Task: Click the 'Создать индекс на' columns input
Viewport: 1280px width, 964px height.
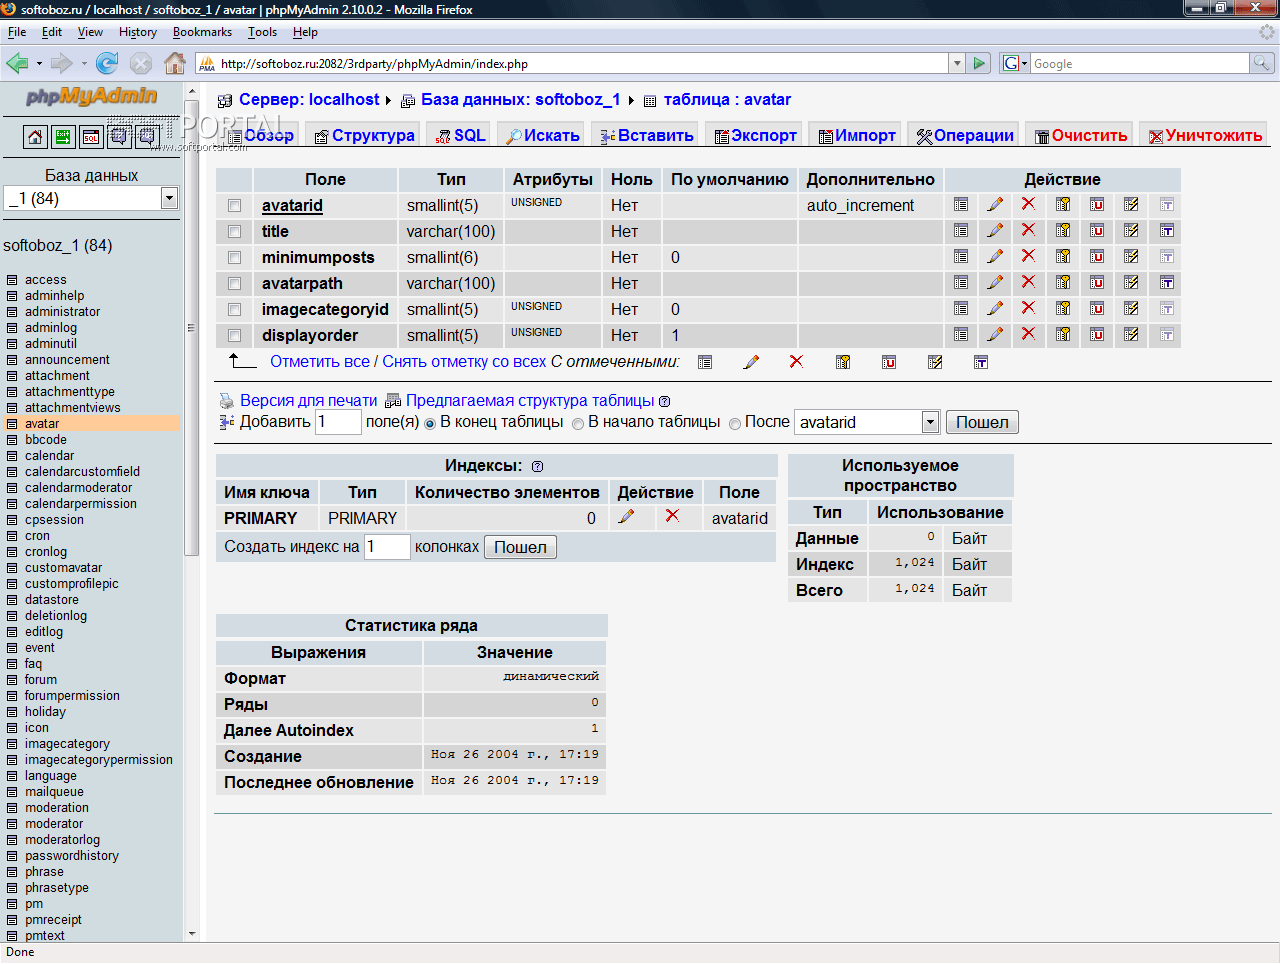Action: coord(387,546)
